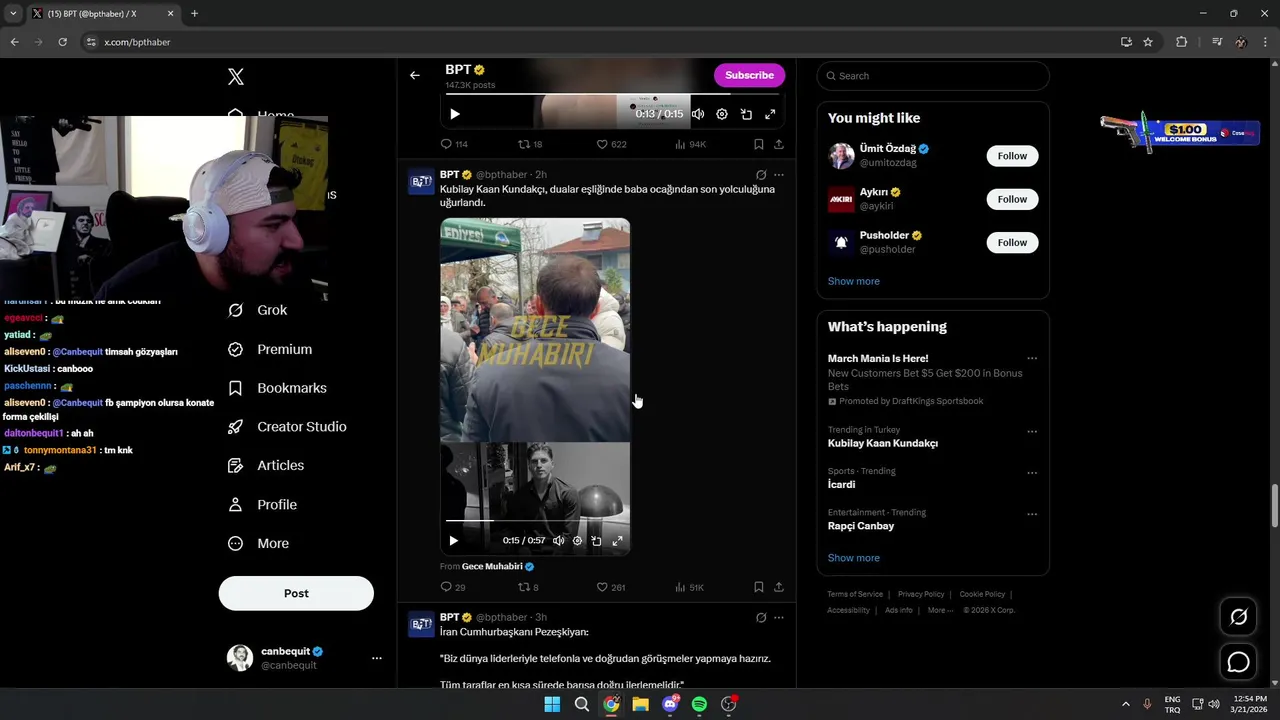
Task: Reply to post with 114 comments
Action: point(454,144)
